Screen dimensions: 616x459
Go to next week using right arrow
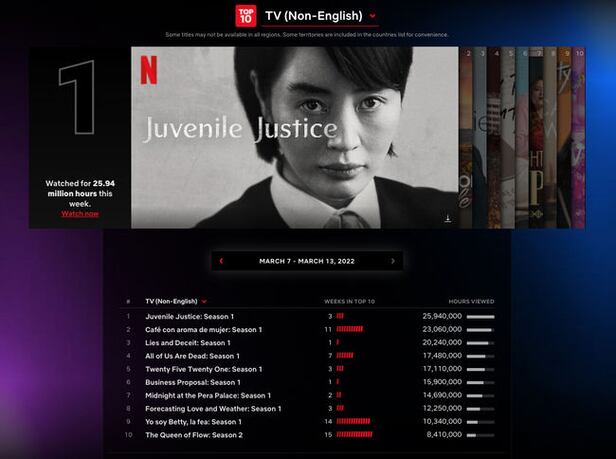tap(393, 261)
